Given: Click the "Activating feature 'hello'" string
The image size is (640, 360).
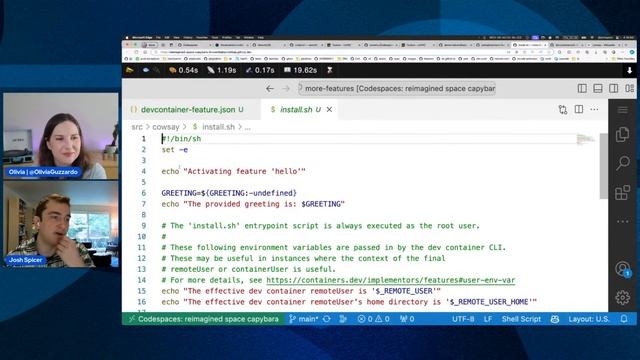Looking at the screenshot, I should point(244,171).
